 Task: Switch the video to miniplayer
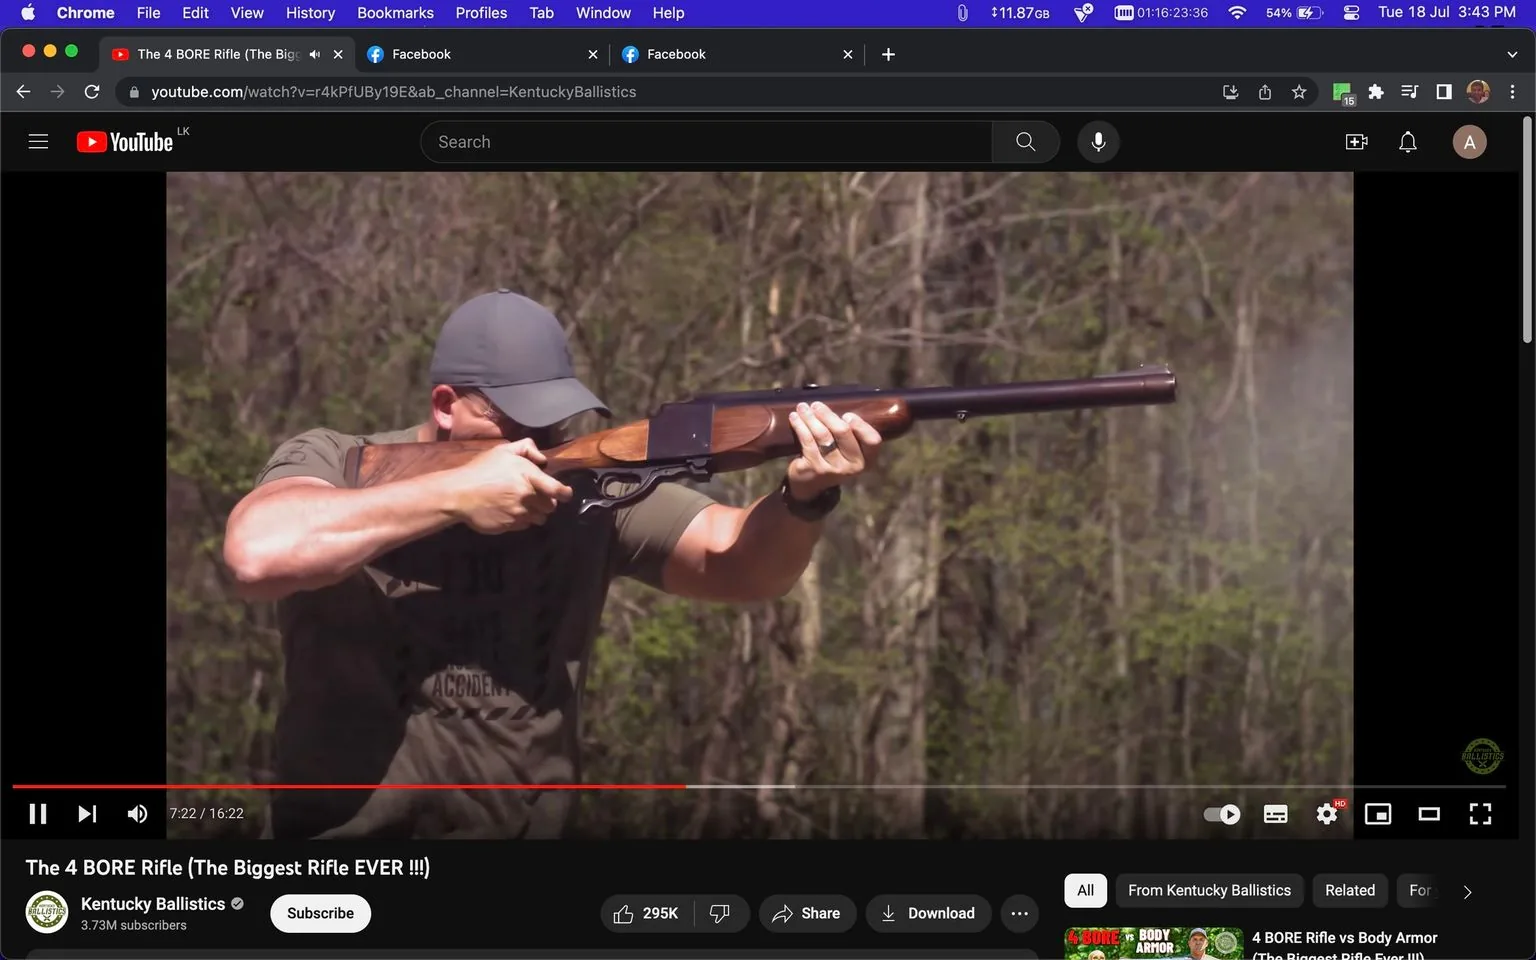pyautogui.click(x=1377, y=813)
